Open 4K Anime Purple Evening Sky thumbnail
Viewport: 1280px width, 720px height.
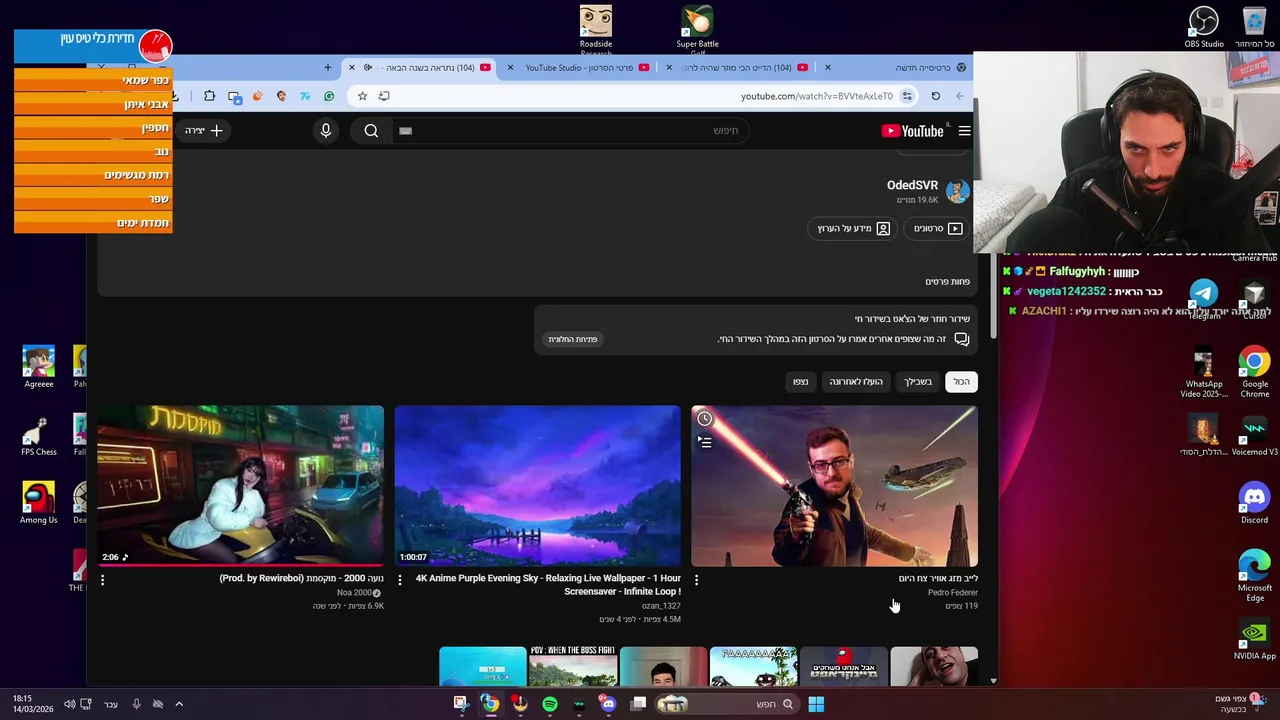(x=537, y=486)
